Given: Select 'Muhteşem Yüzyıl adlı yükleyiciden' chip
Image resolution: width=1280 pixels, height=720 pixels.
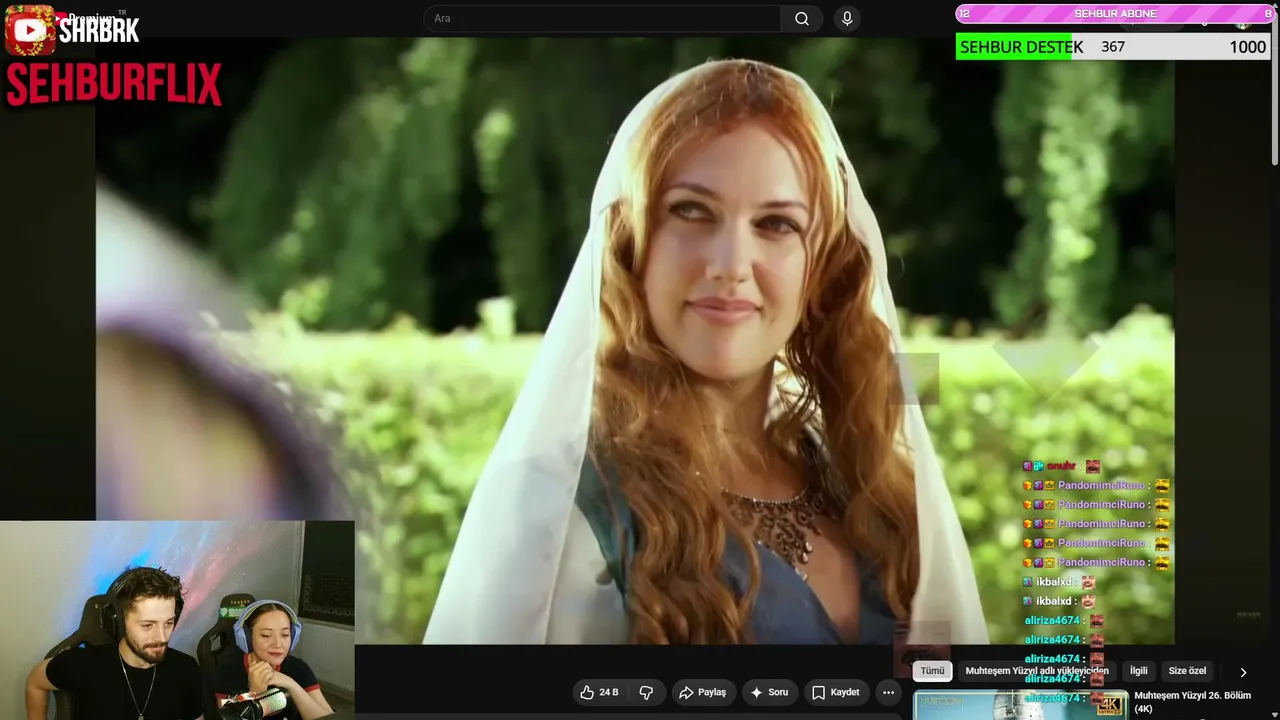Looking at the screenshot, I should (x=1037, y=671).
